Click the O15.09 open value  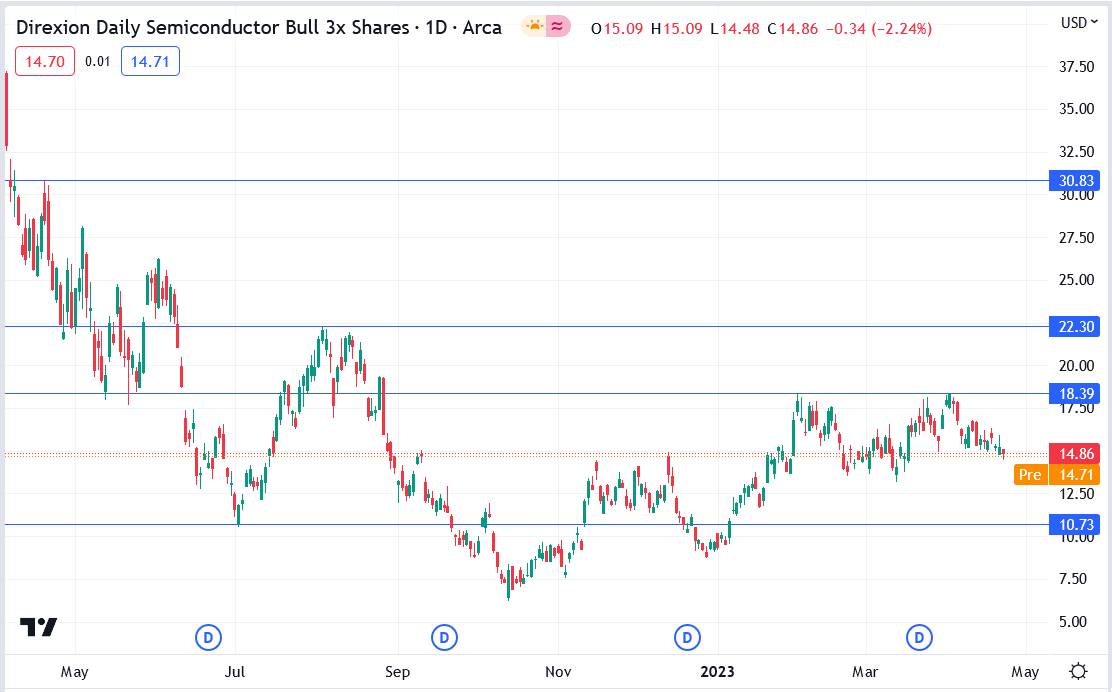[x=617, y=29]
